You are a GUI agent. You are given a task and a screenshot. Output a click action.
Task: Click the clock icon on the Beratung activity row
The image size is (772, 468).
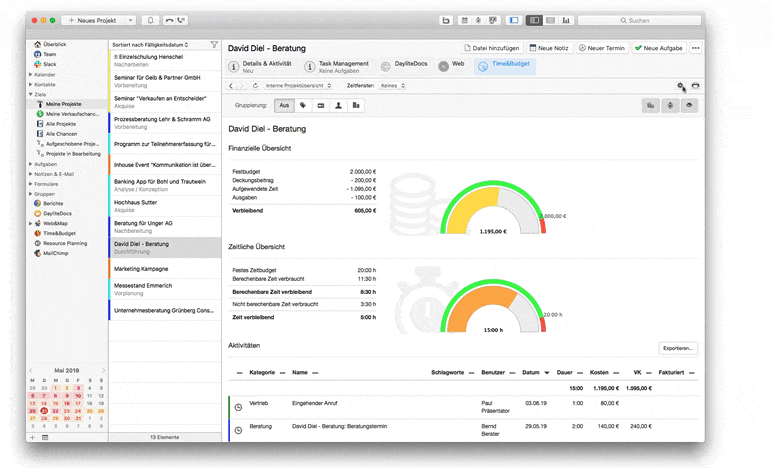[x=238, y=430]
